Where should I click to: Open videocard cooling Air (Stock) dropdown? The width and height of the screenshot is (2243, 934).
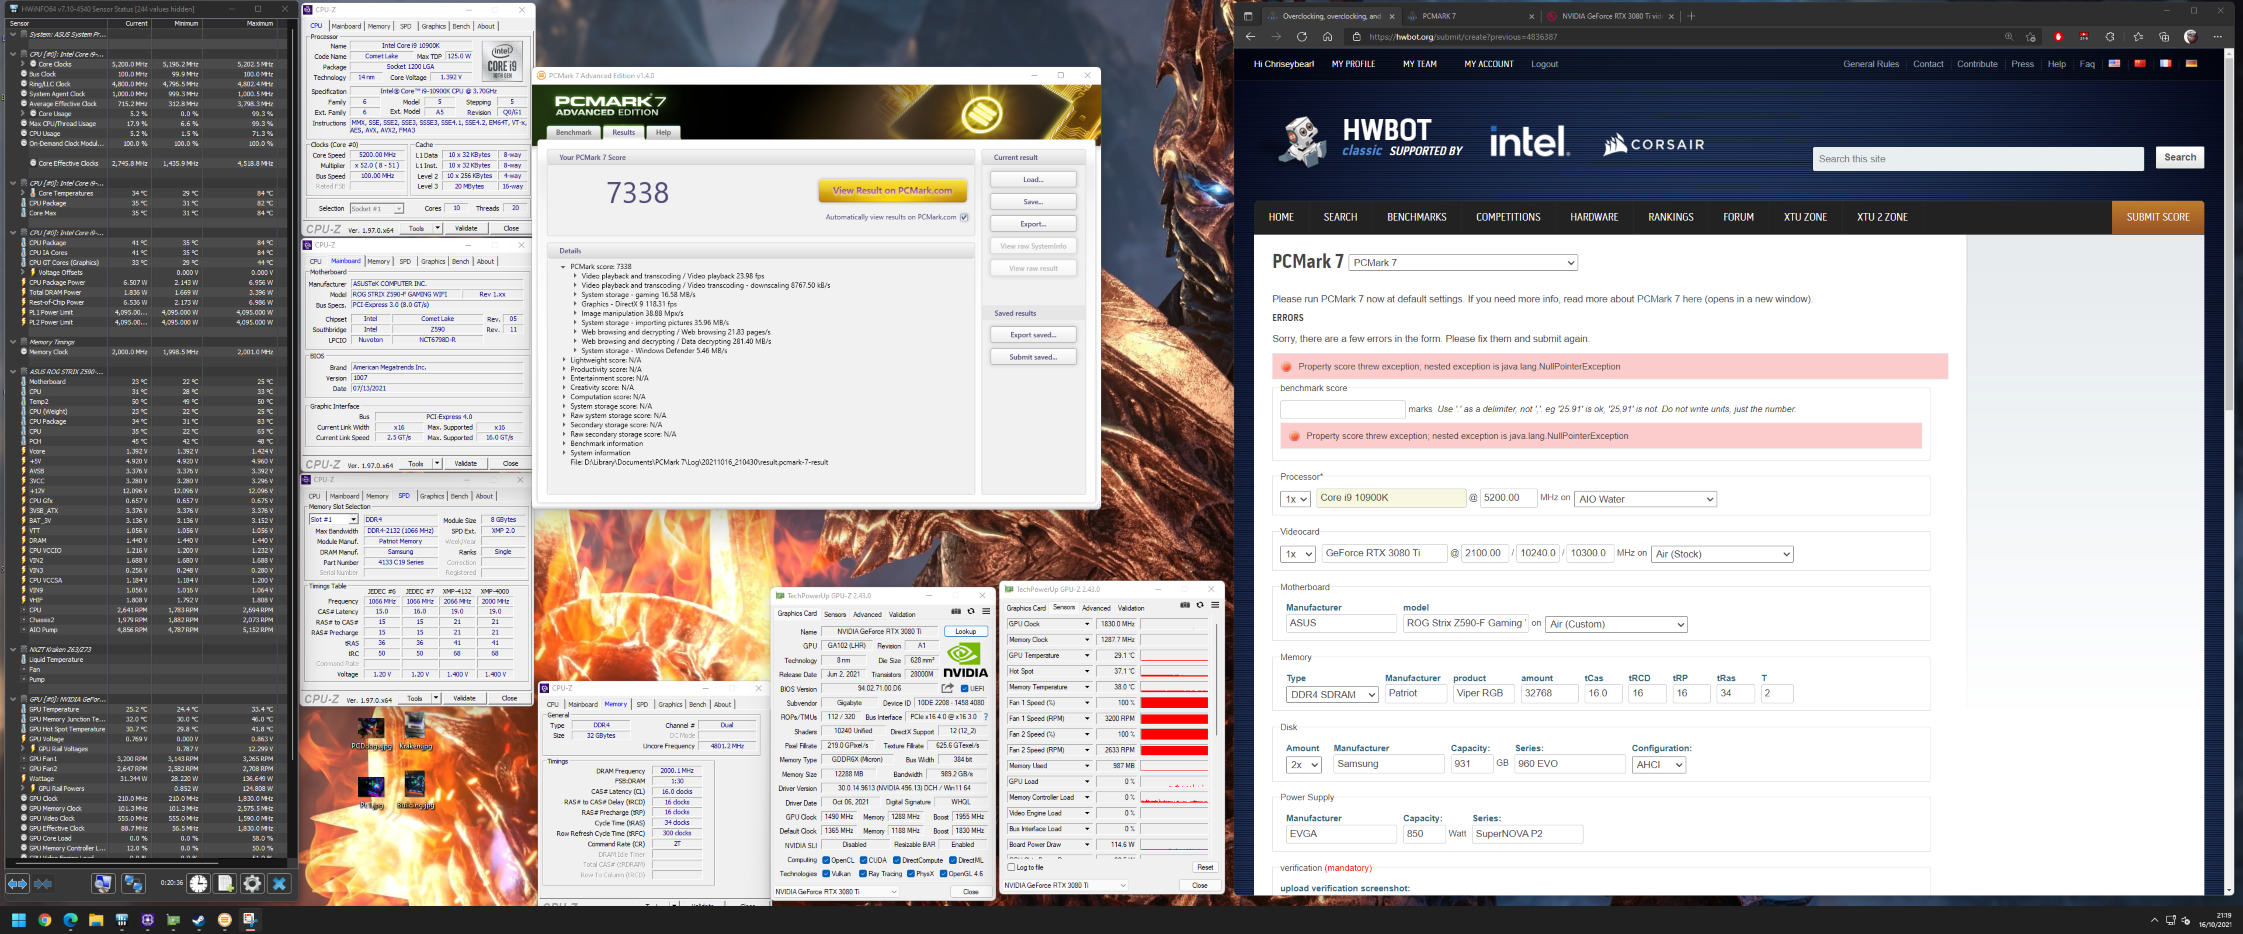[1722, 554]
